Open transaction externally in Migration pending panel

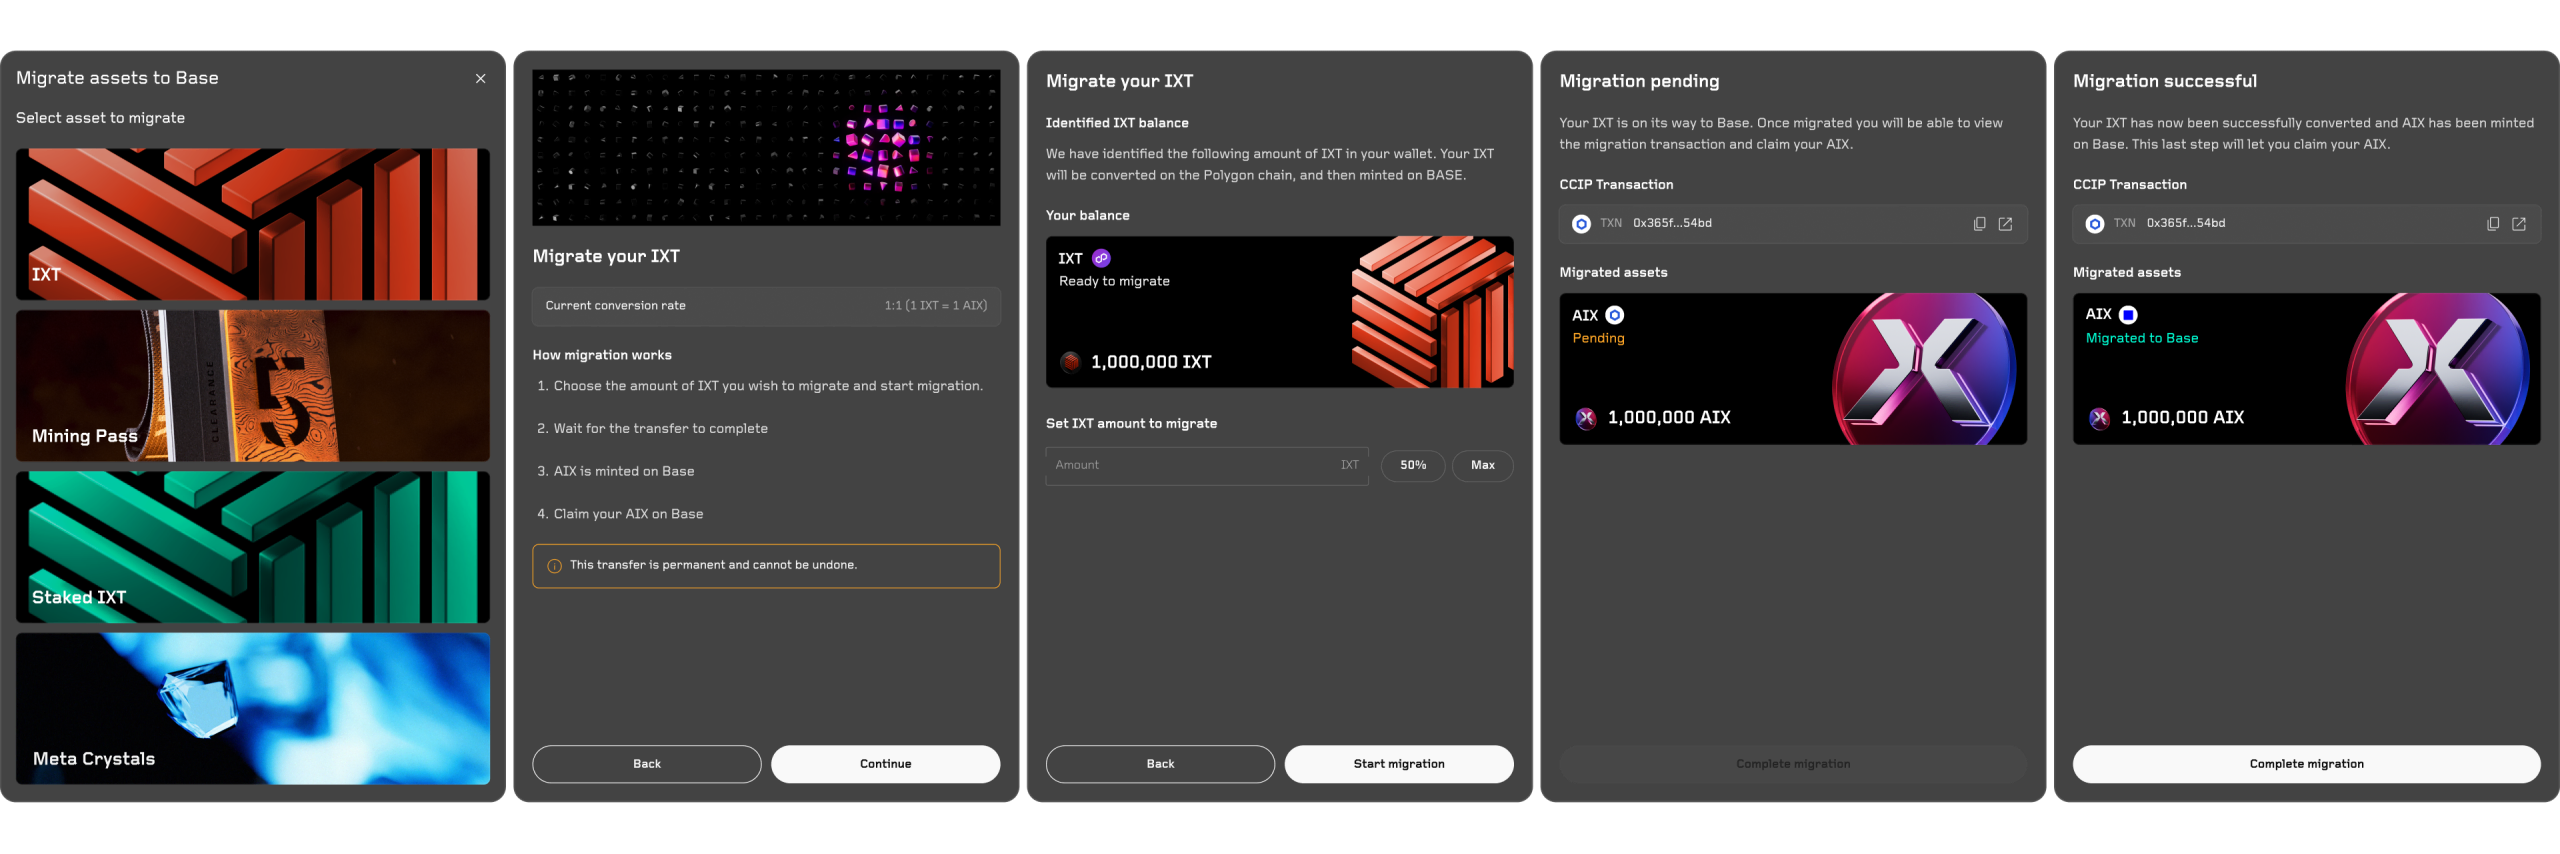click(x=2005, y=224)
